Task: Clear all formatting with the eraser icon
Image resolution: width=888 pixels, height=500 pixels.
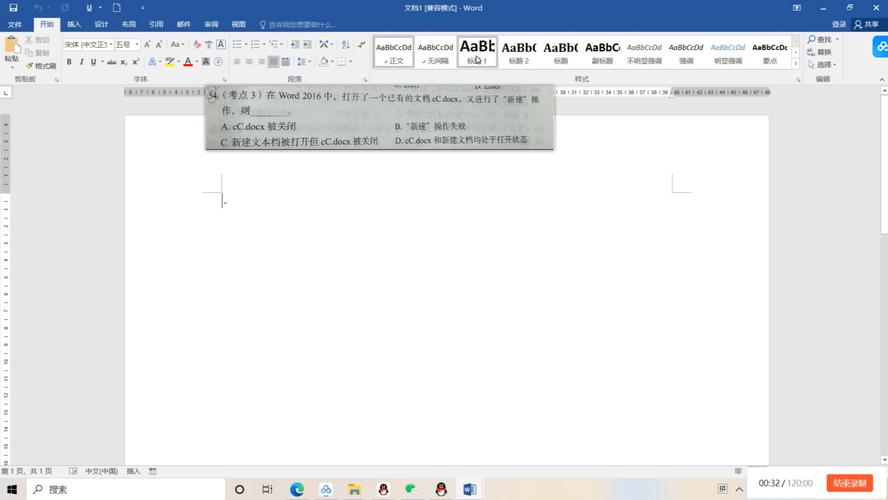Action: 197,44
